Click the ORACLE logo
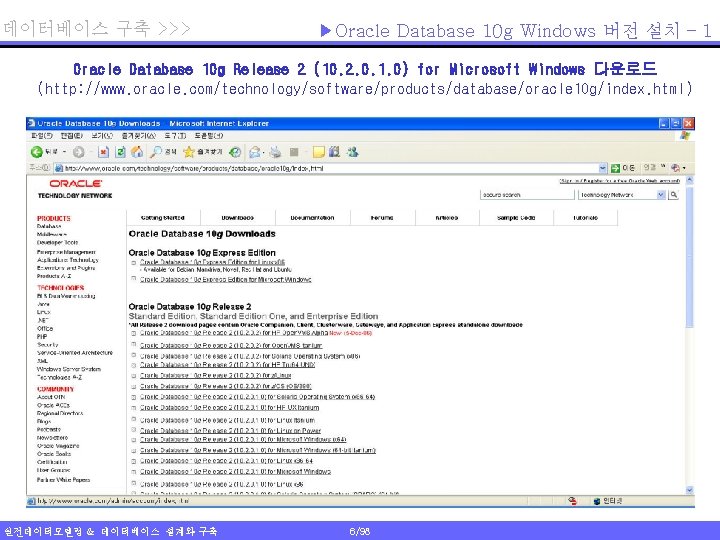This screenshot has width=720, height=540. [76, 183]
